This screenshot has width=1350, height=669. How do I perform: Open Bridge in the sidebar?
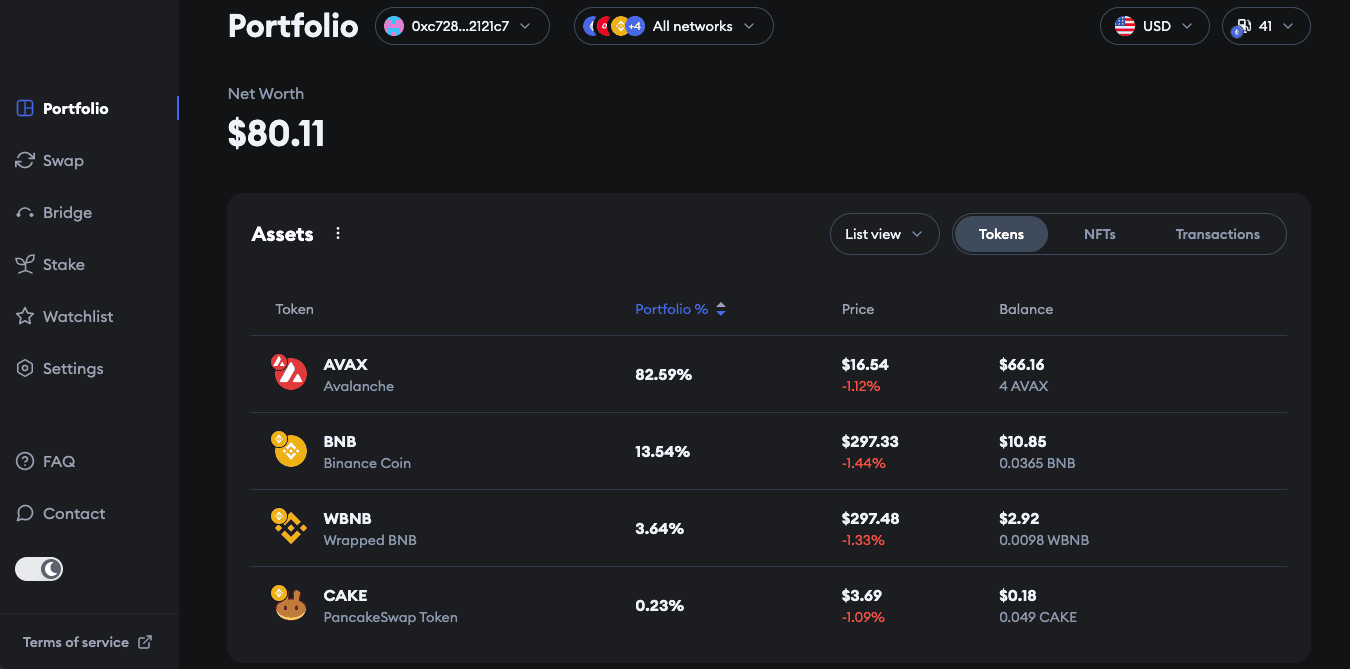click(67, 212)
